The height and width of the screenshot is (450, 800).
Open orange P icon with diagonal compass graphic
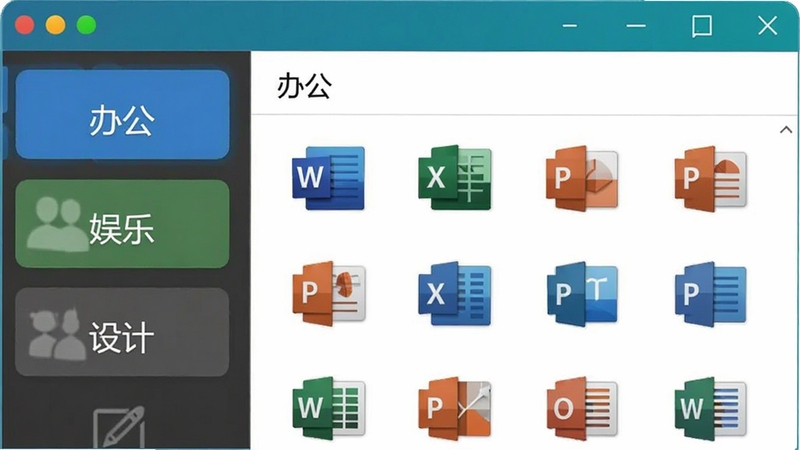(x=455, y=408)
